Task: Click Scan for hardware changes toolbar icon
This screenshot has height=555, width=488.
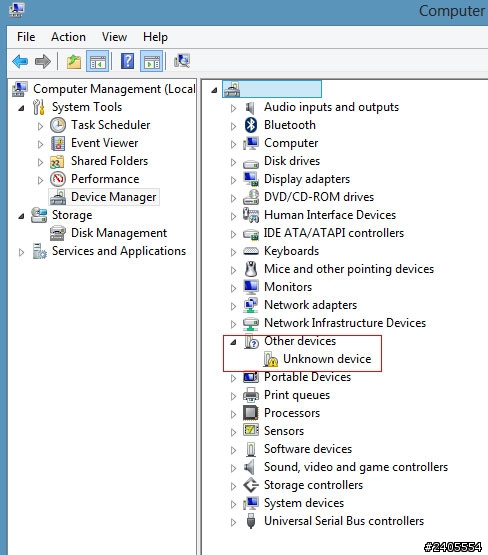Action: click(182, 61)
